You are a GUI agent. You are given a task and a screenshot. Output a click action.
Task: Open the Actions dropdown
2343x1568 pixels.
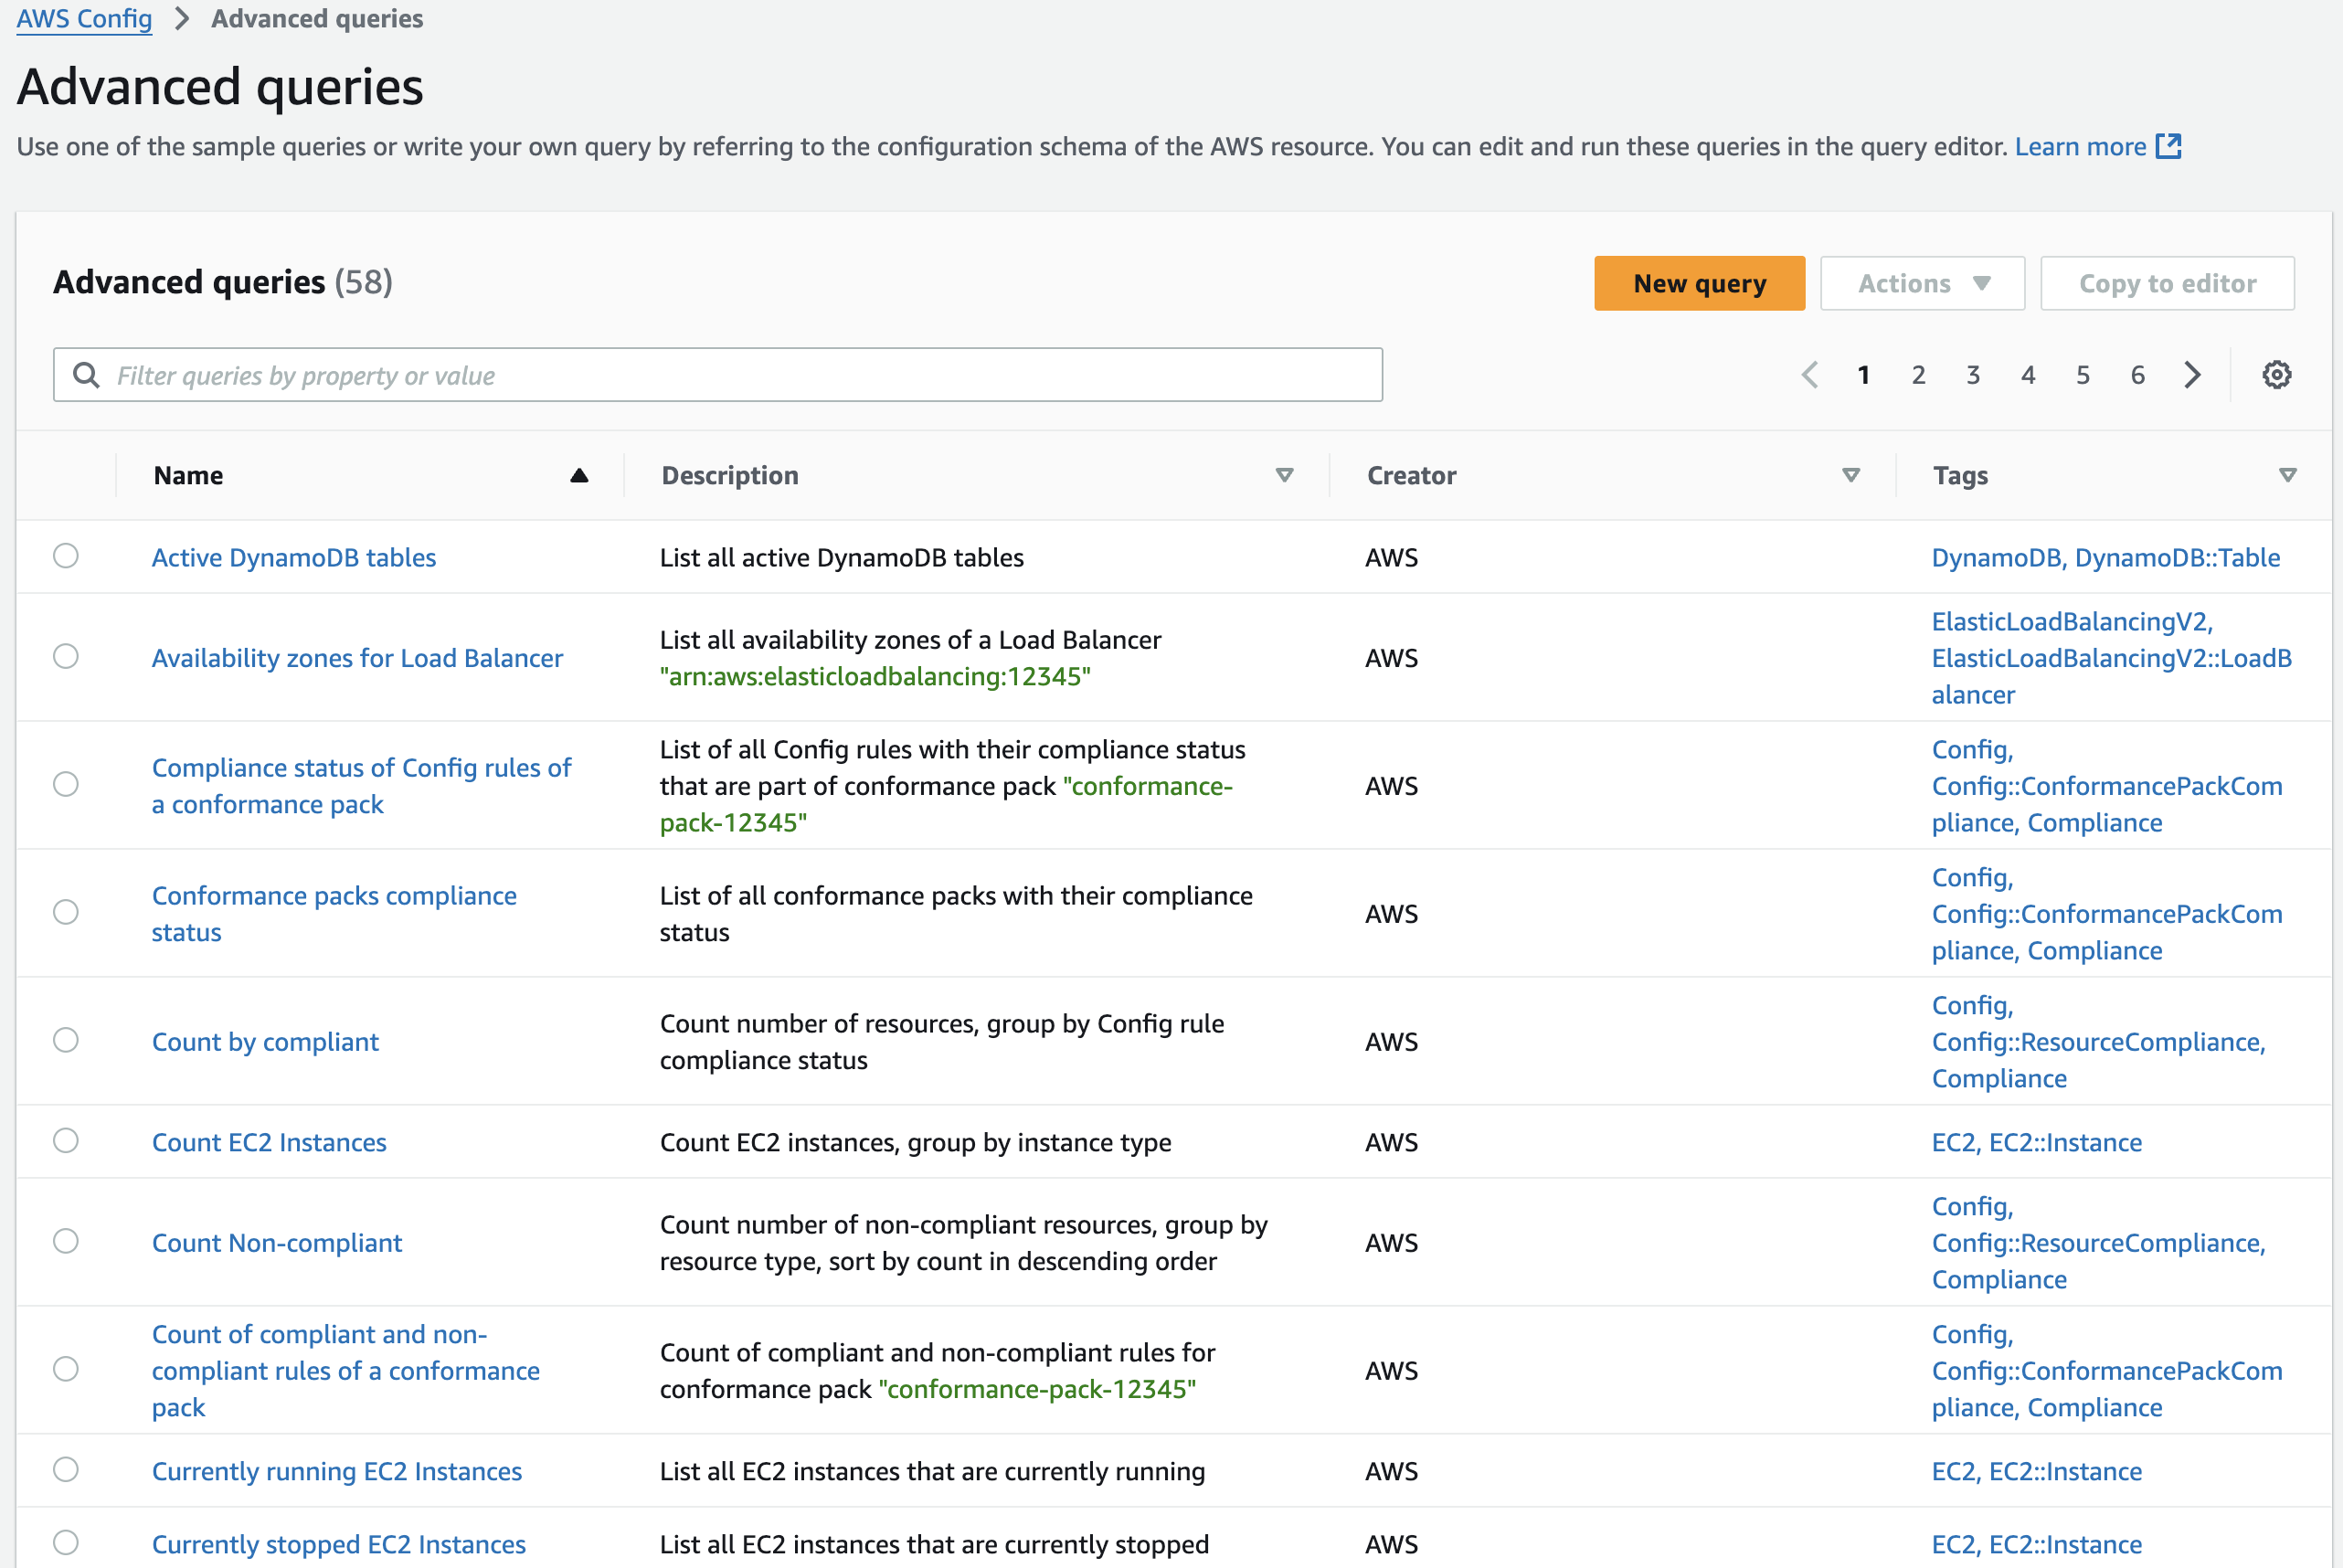pyautogui.click(x=1921, y=284)
